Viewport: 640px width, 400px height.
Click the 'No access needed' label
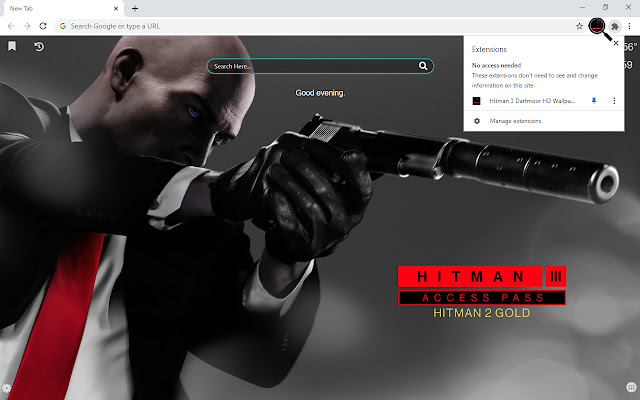[496, 65]
